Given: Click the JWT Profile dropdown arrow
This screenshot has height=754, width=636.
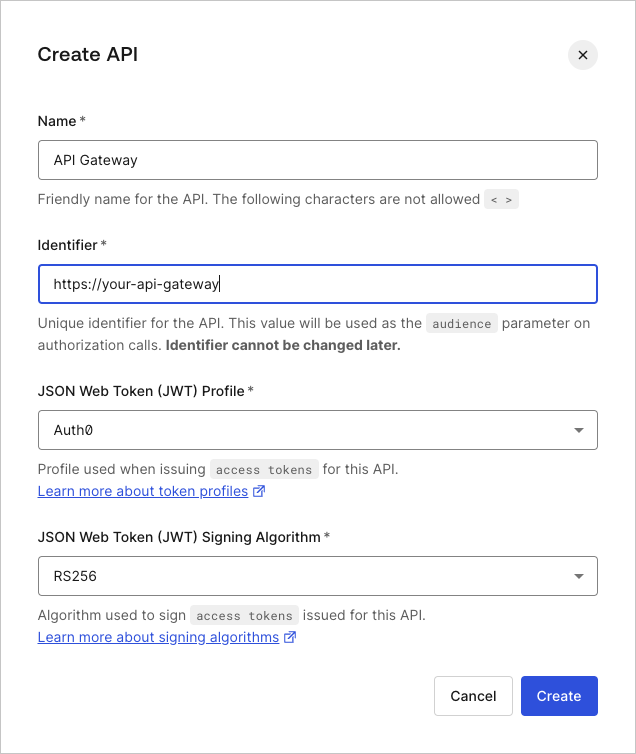Looking at the screenshot, I should [x=579, y=430].
